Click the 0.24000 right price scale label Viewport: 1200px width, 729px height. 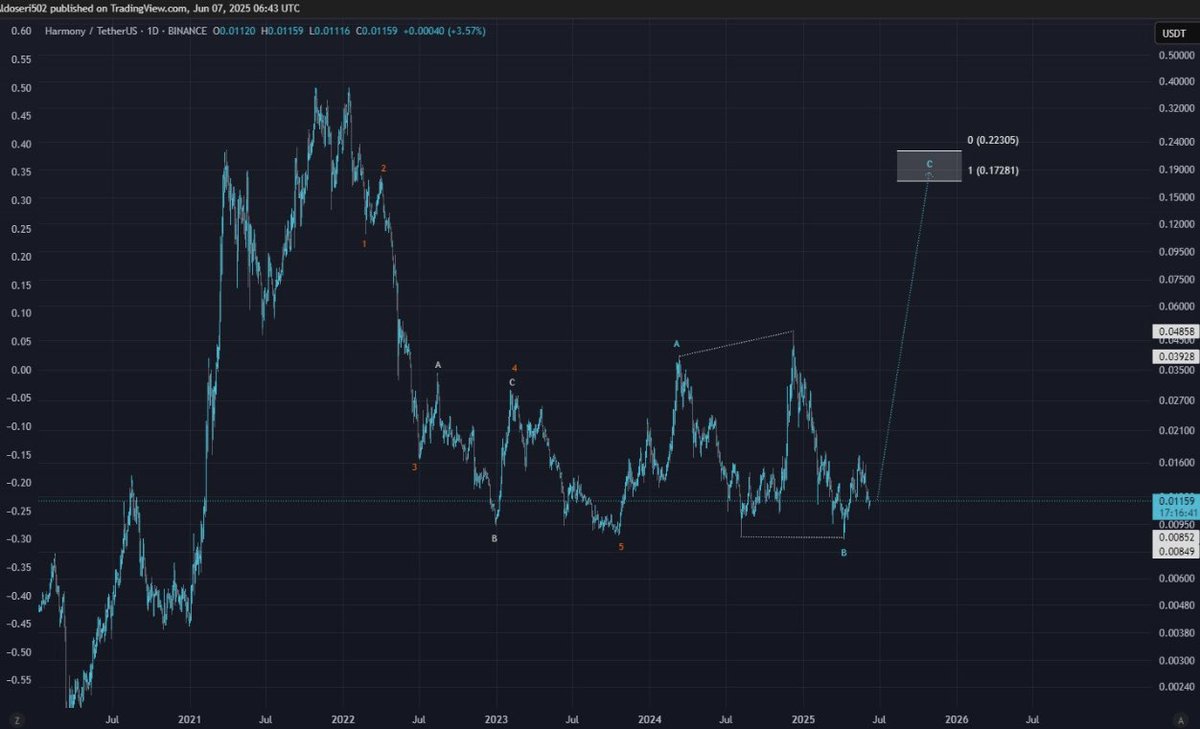pyautogui.click(x=1176, y=142)
